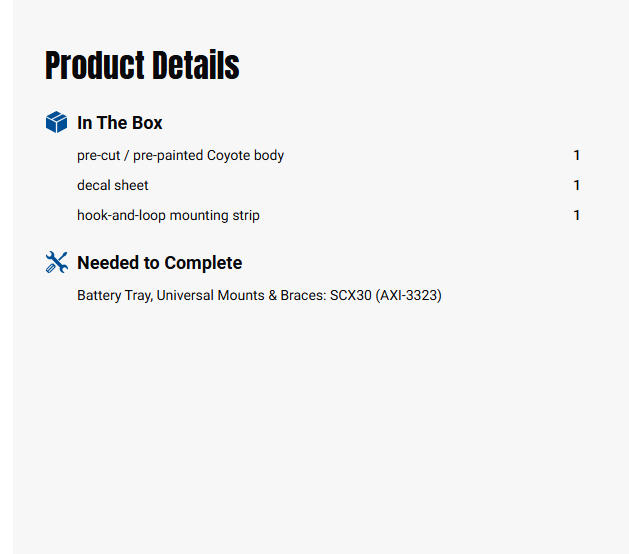Screen dimensions: 629x554
Task: Click quantity 1 for Coyote body
Action: click(576, 155)
